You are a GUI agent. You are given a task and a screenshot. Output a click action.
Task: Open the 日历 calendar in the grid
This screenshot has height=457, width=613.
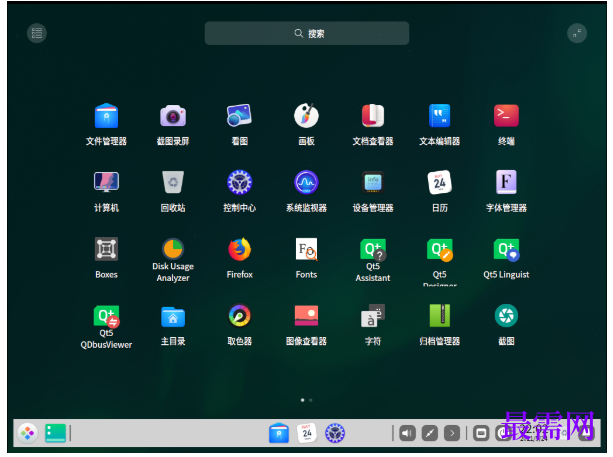pyautogui.click(x=439, y=182)
